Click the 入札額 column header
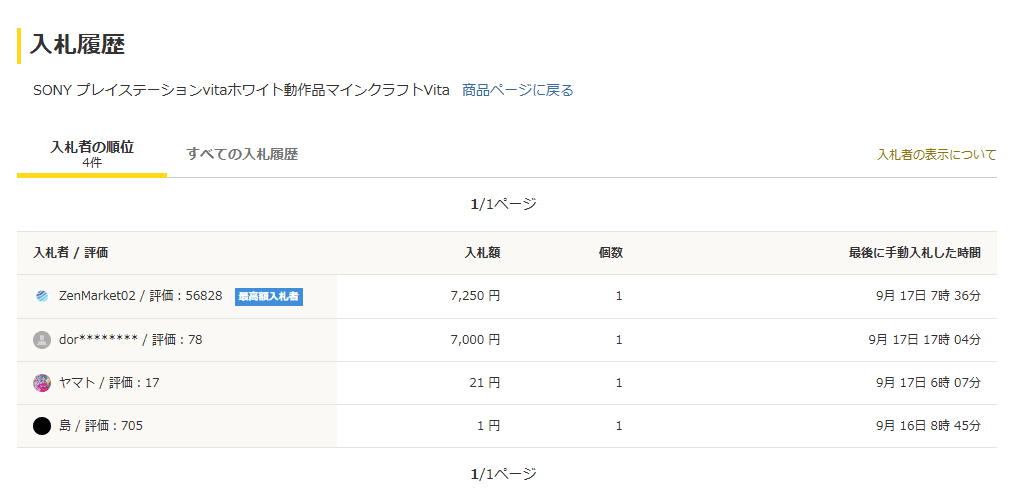The width and height of the screenshot is (1021, 497). (482, 253)
